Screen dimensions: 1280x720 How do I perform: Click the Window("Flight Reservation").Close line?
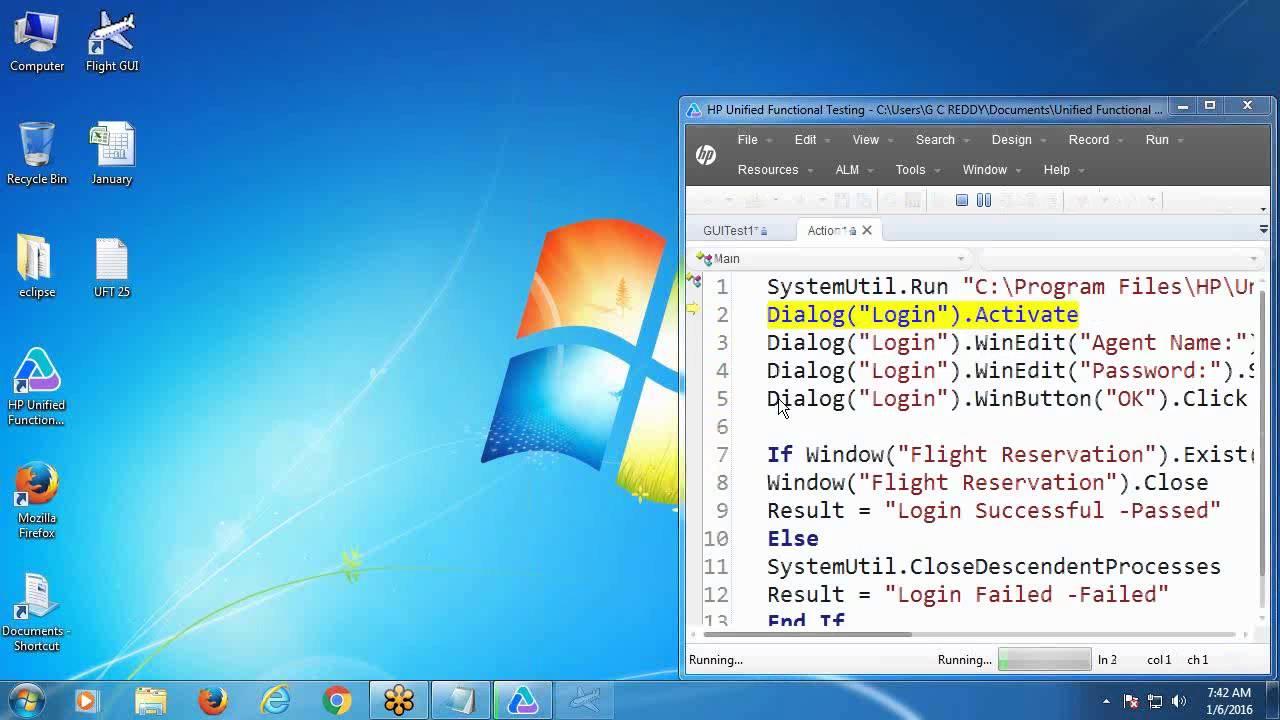point(987,483)
